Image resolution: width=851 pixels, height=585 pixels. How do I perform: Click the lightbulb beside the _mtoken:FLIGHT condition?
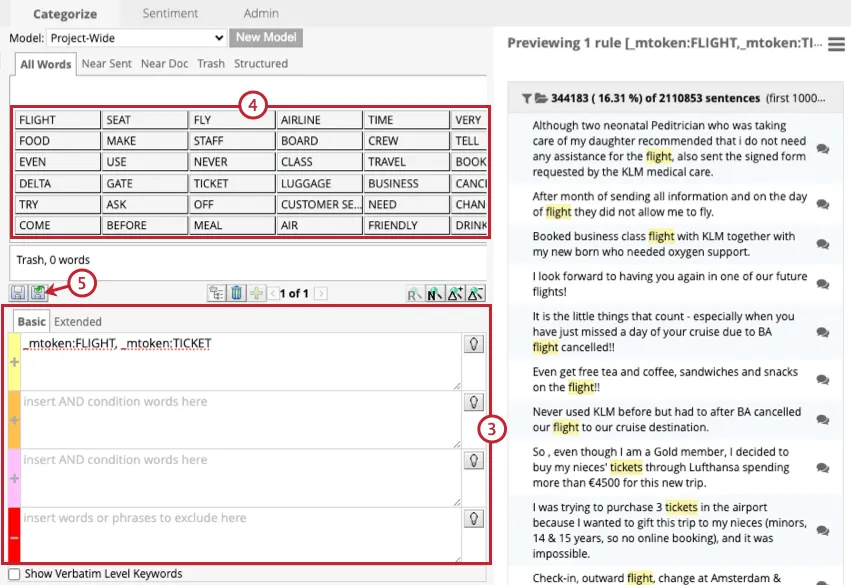pyautogui.click(x=474, y=343)
